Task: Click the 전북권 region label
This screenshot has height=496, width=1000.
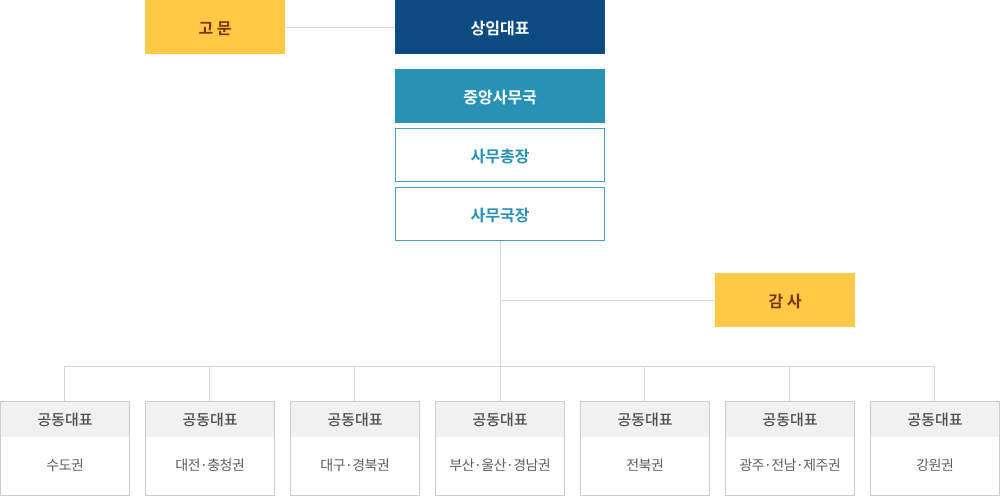Action: click(645, 465)
